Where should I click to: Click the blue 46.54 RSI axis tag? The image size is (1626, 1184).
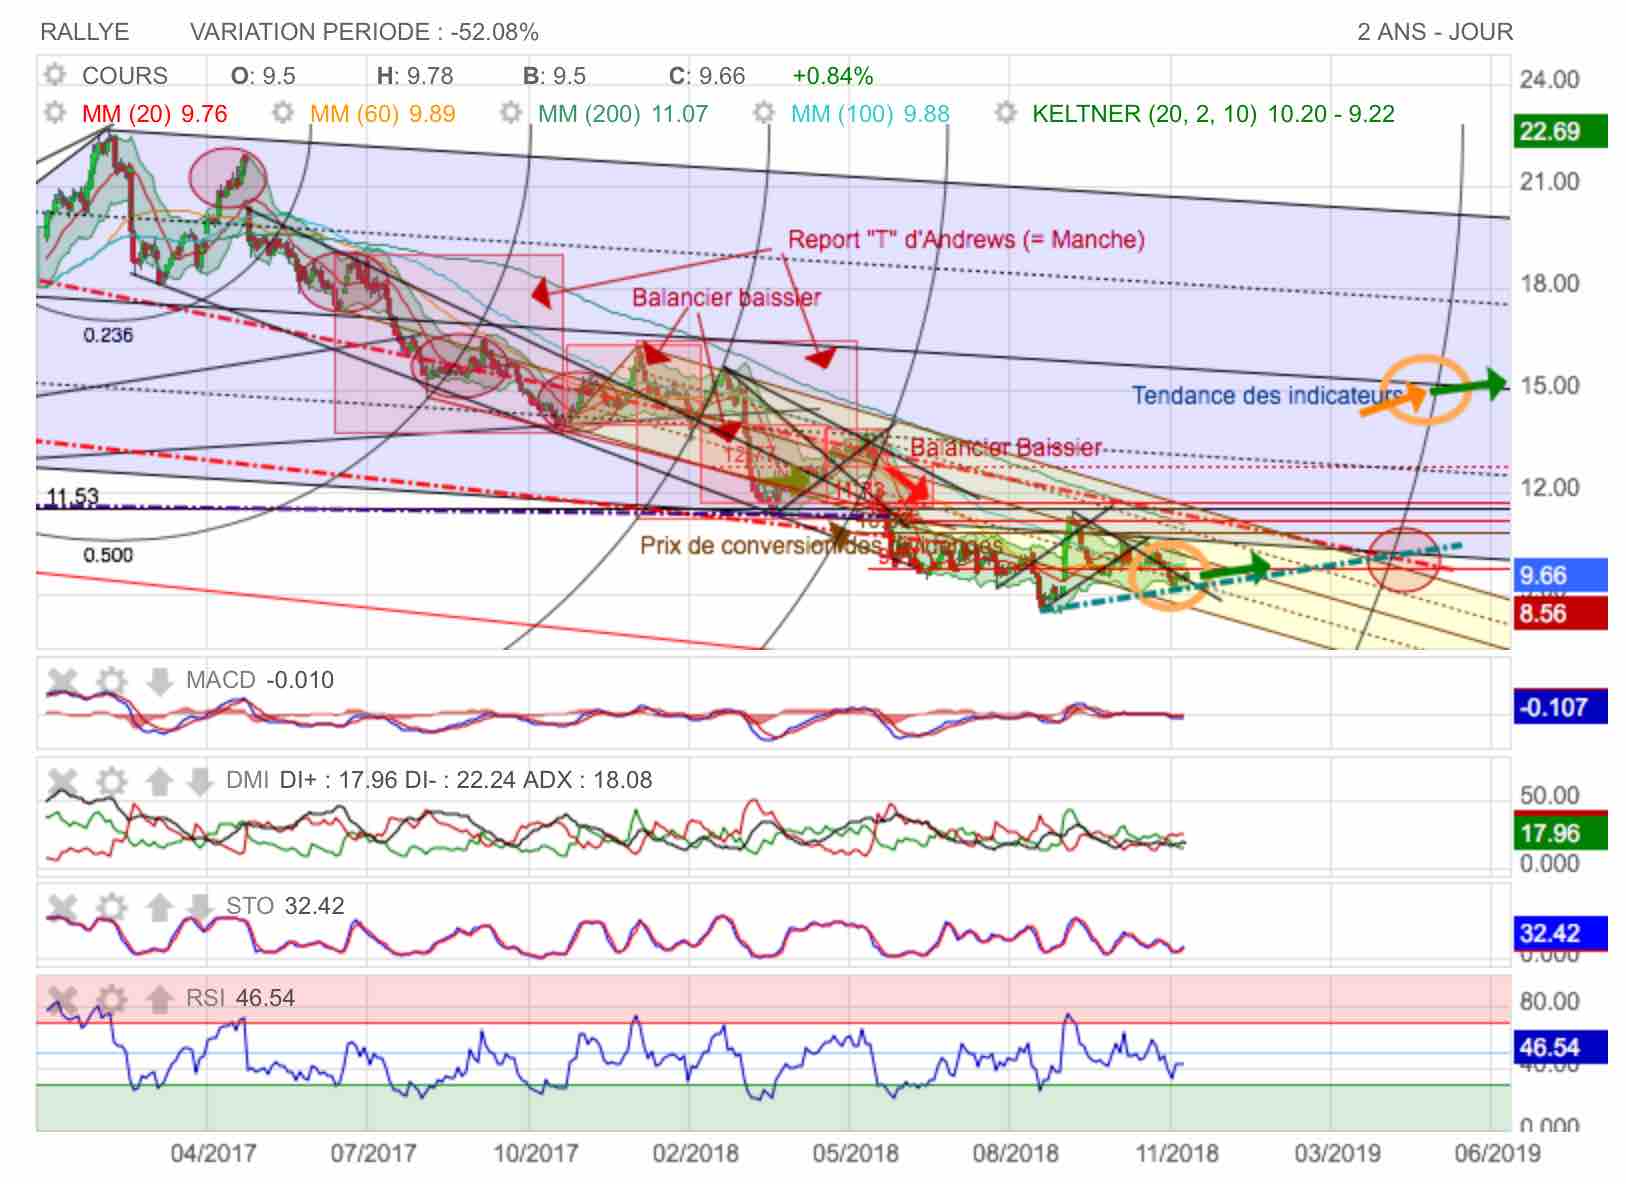[1560, 1048]
